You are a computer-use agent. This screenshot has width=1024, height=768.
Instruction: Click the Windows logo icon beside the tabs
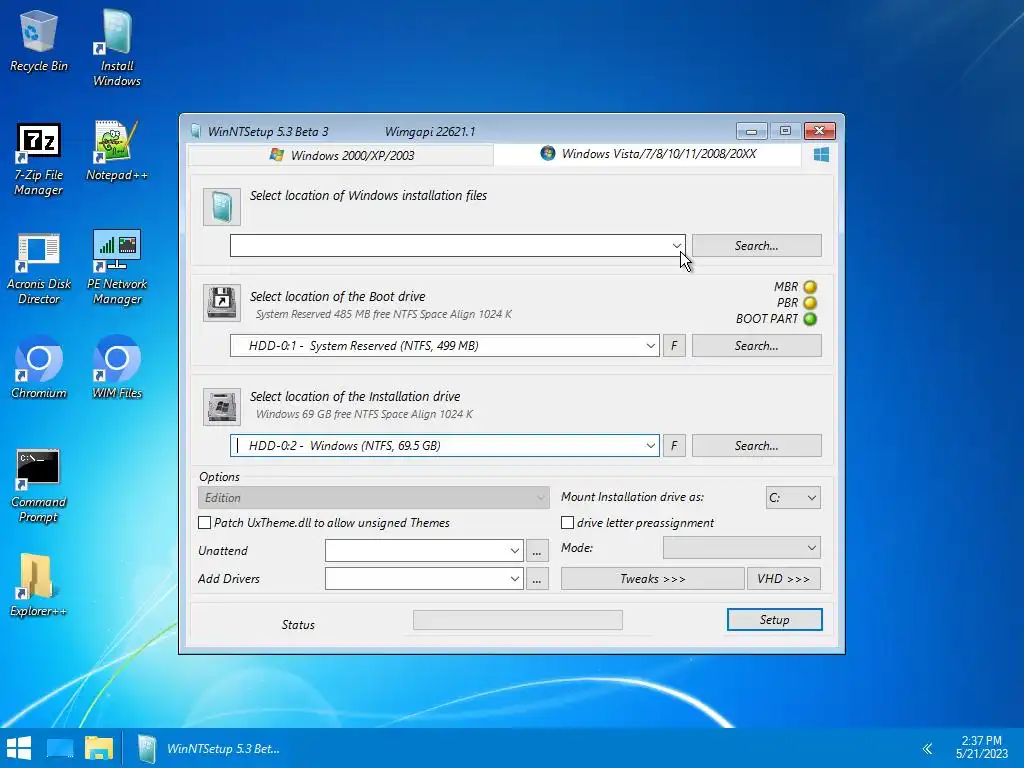click(x=822, y=154)
